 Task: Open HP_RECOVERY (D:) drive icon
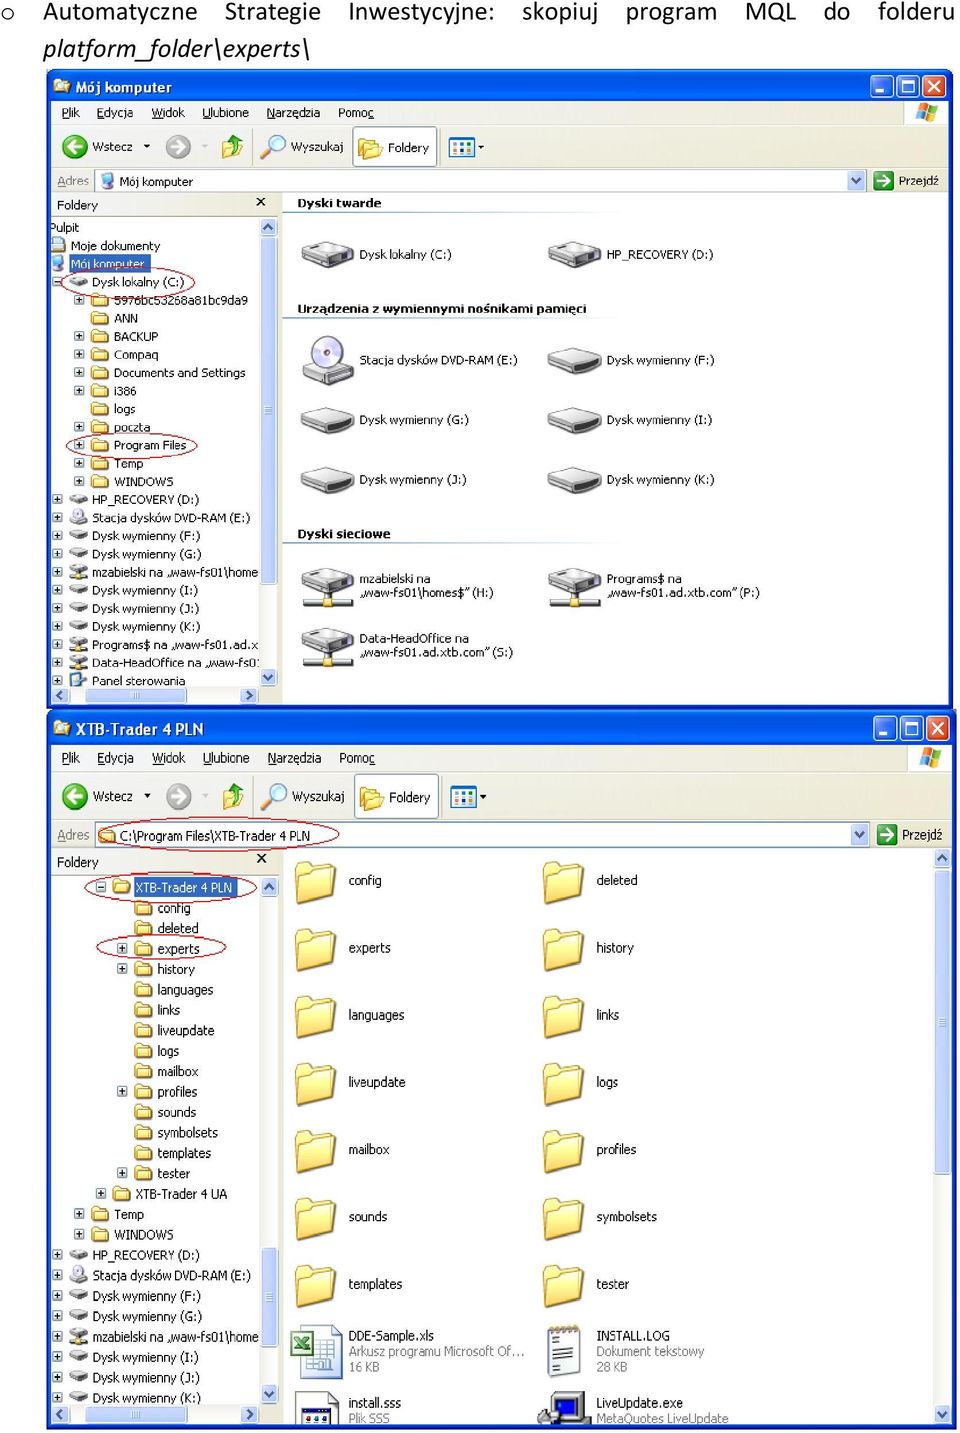click(x=574, y=254)
